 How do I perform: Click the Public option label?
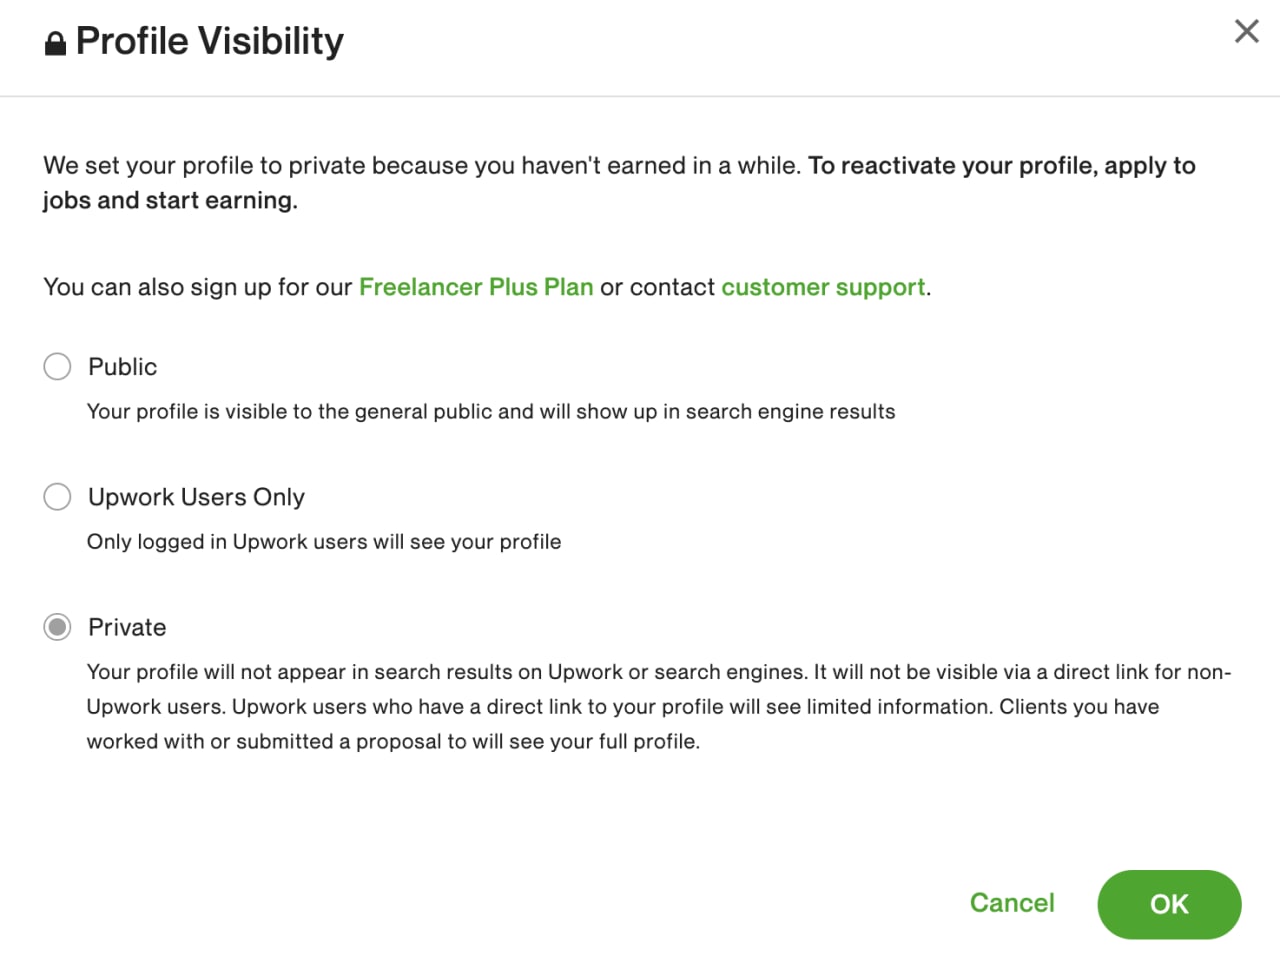click(122, 367)
